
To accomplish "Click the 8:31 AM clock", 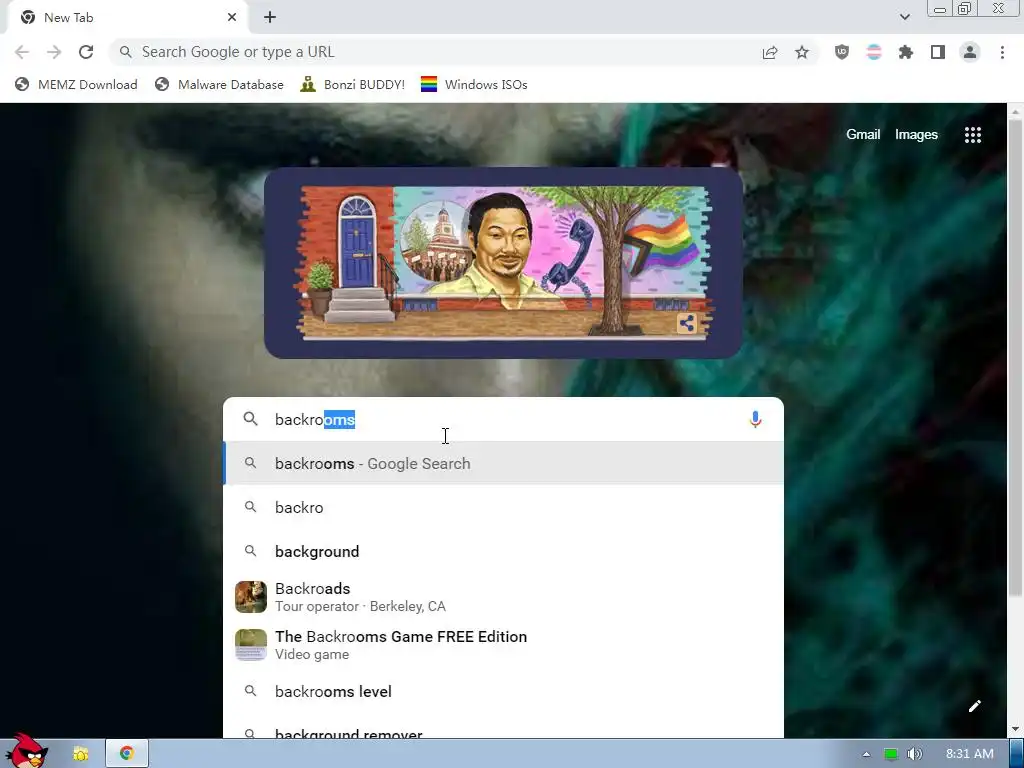I will 969,754.
